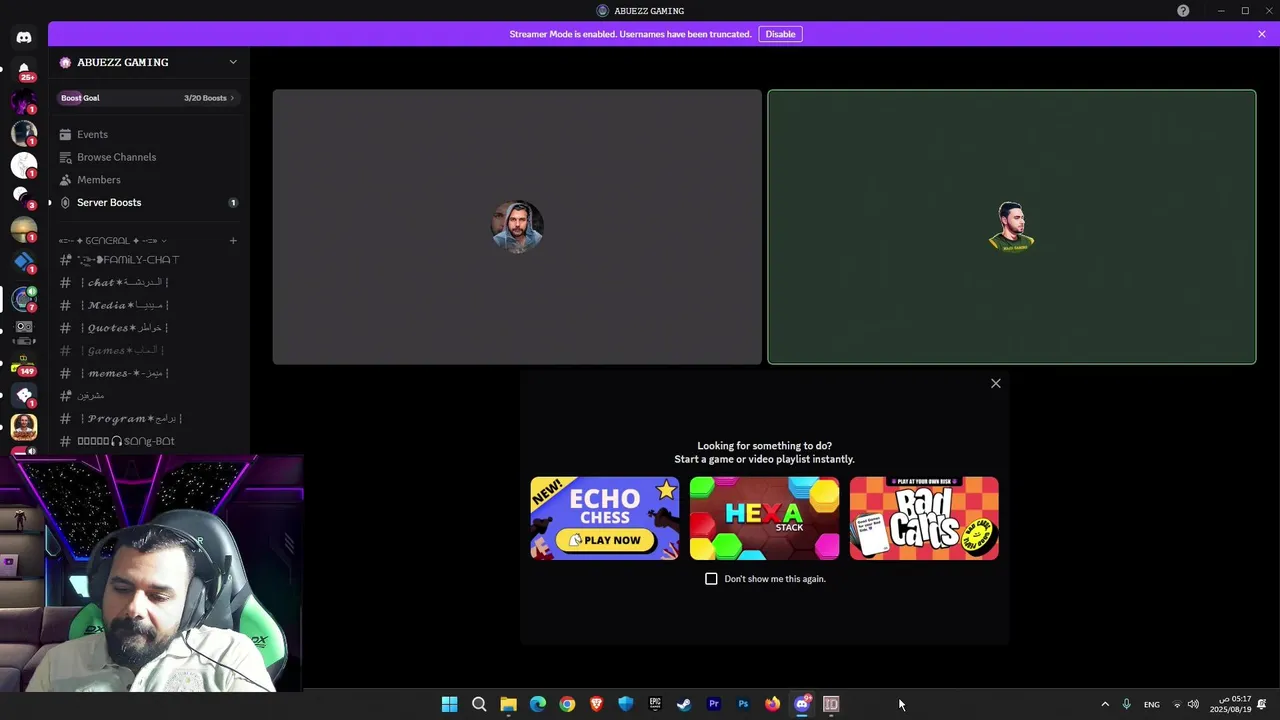Disable Streamer Mode from the banner

(x=780, y=34)
